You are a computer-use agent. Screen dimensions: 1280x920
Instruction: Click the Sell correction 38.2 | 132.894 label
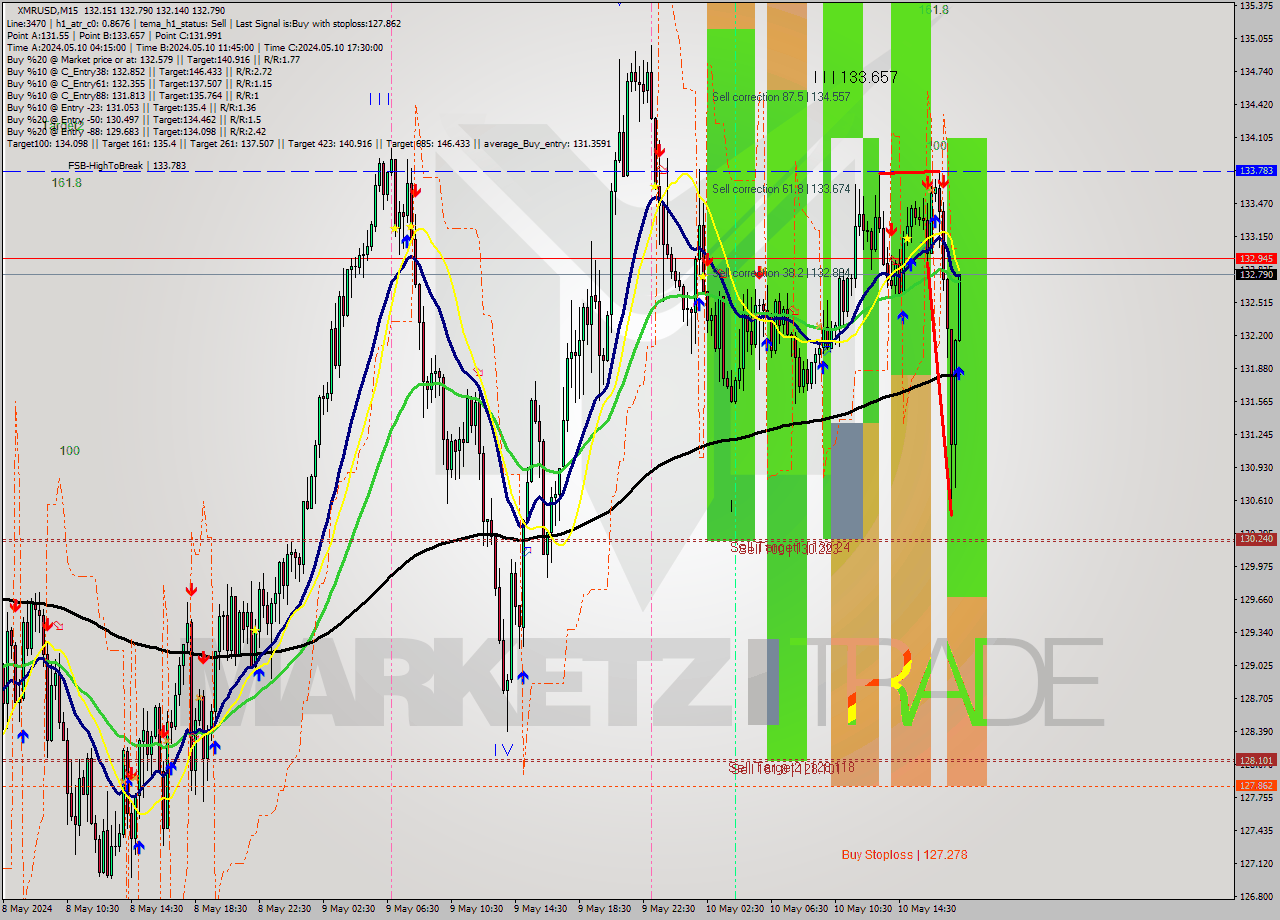(781, 273)
